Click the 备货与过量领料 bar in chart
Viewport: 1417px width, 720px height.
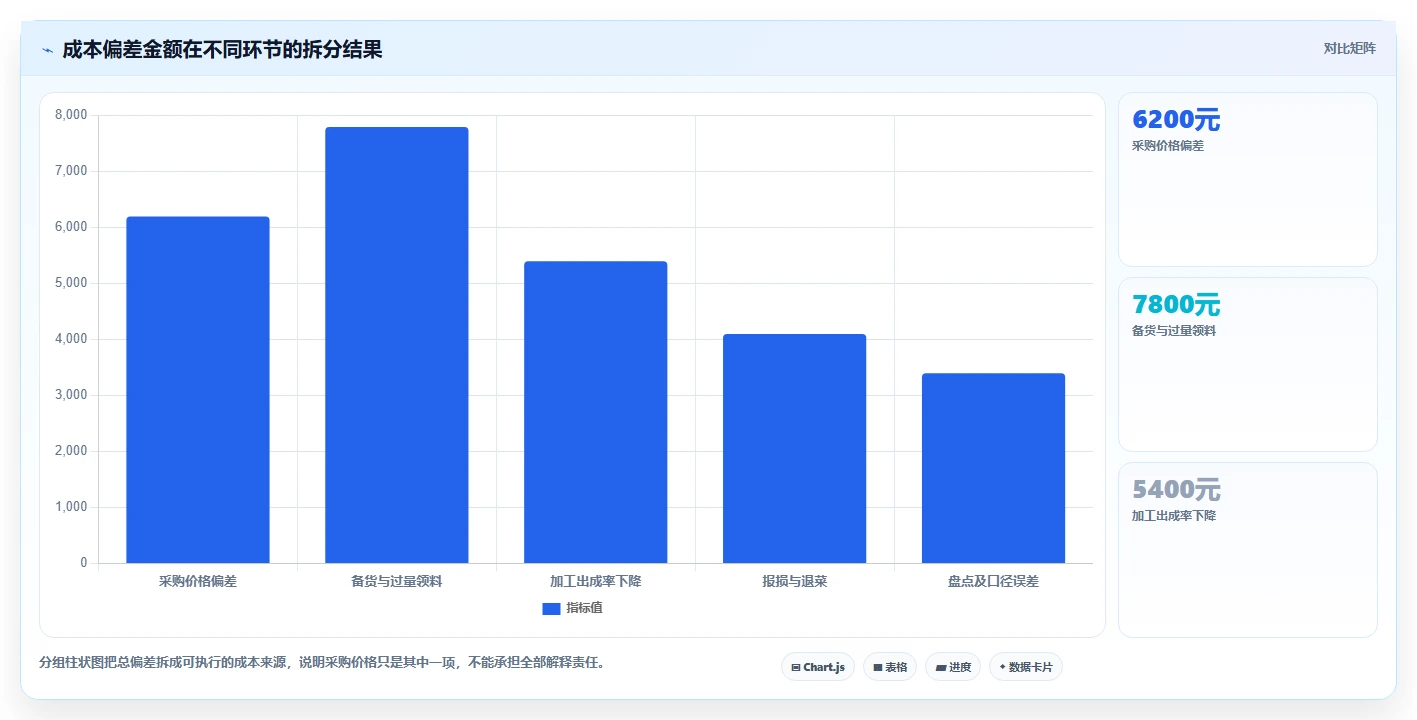[397, 345]
